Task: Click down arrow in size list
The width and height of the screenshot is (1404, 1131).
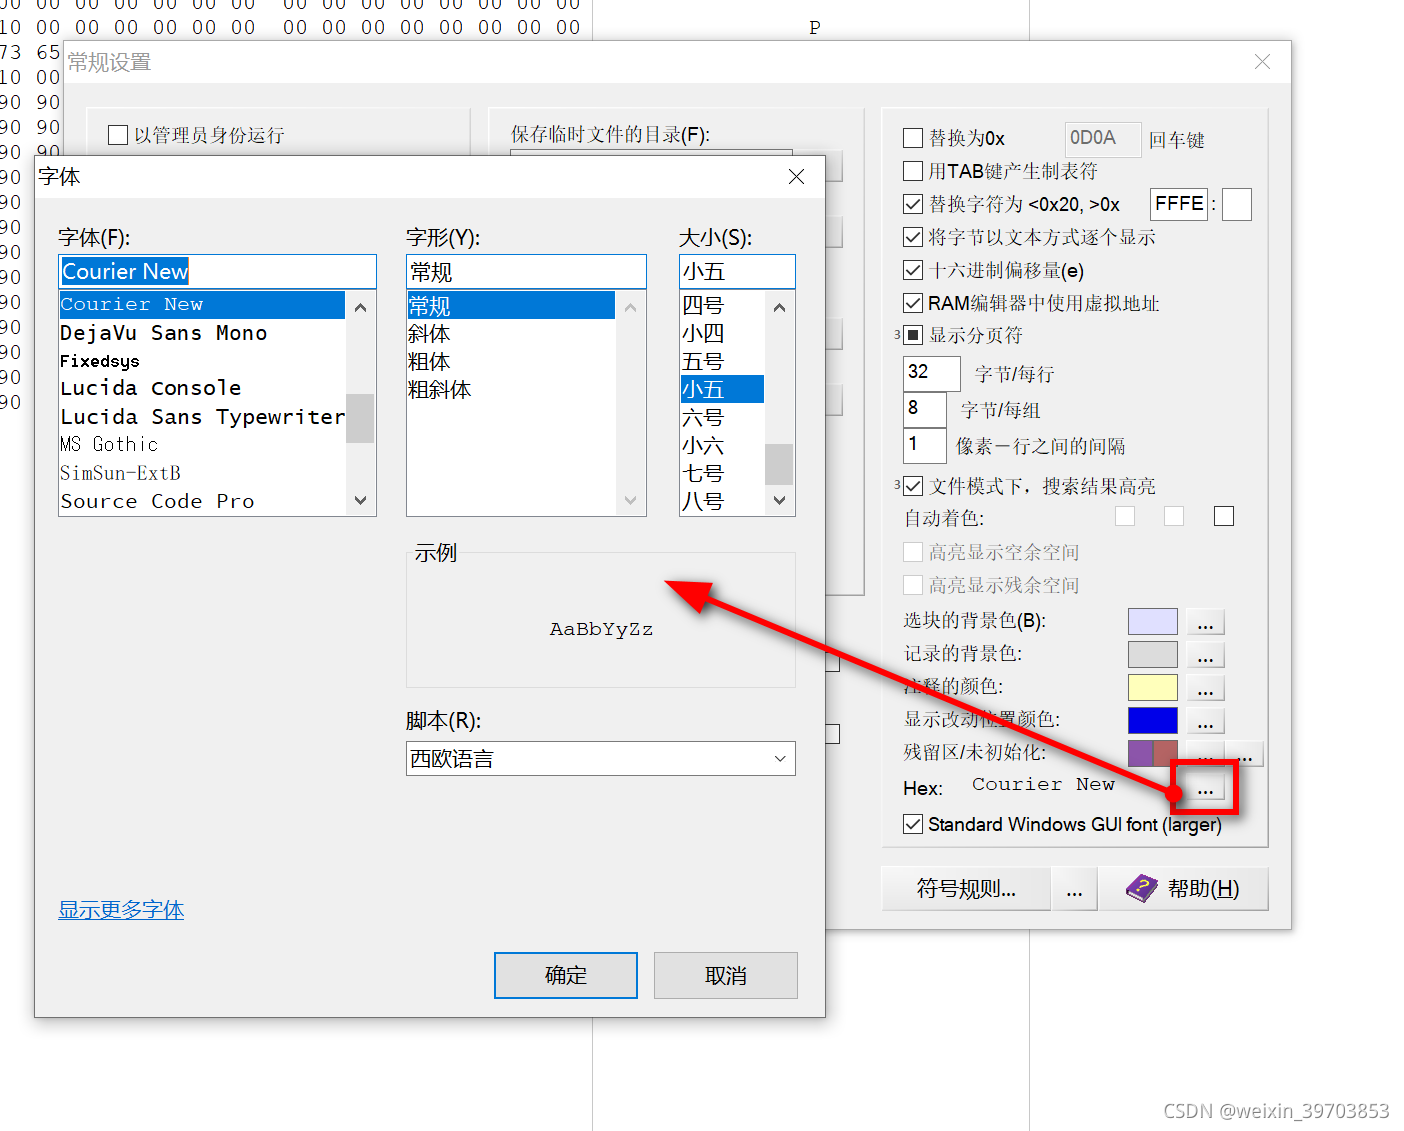Action: [779, 500]
